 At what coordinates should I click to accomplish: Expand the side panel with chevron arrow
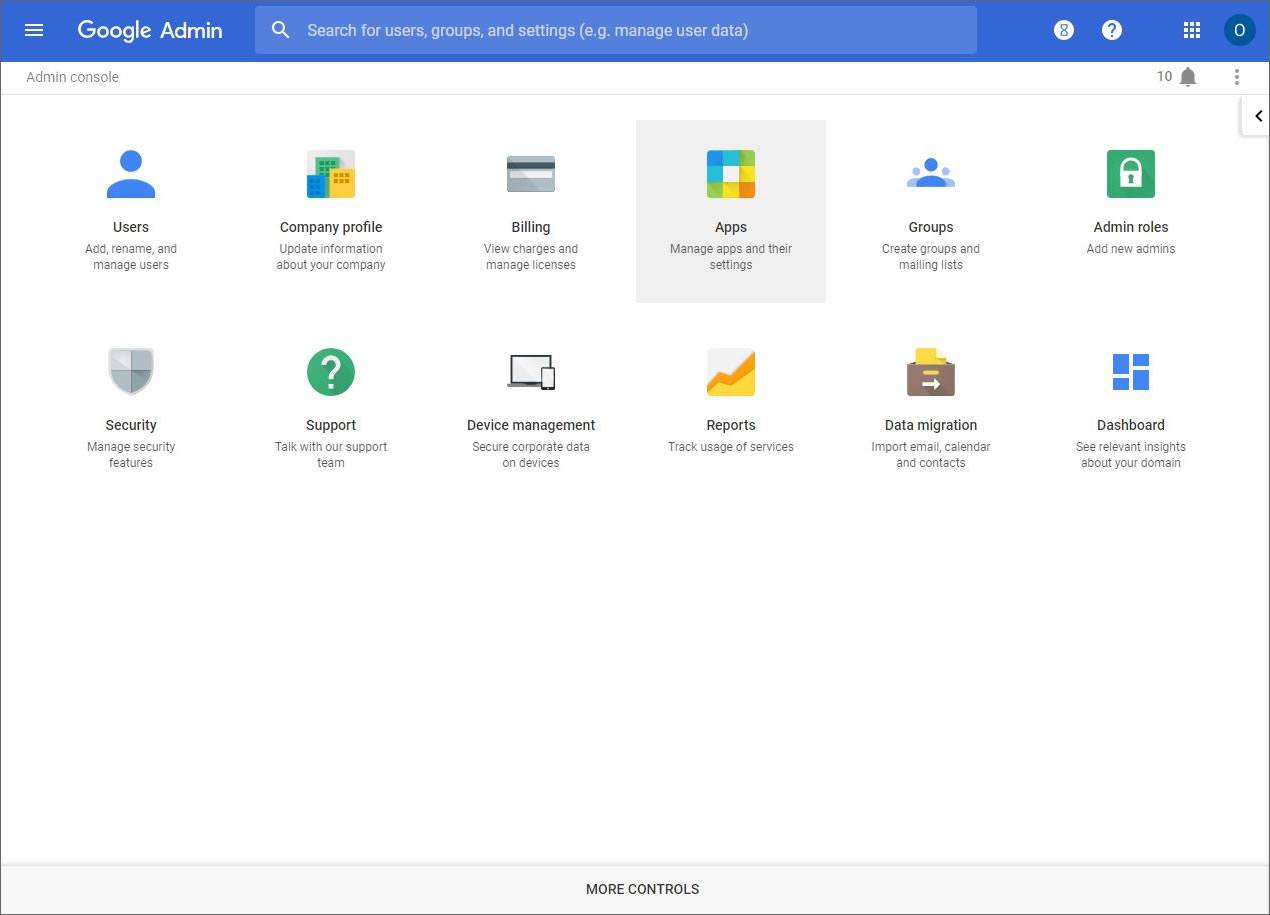(x=1257, y=116)
